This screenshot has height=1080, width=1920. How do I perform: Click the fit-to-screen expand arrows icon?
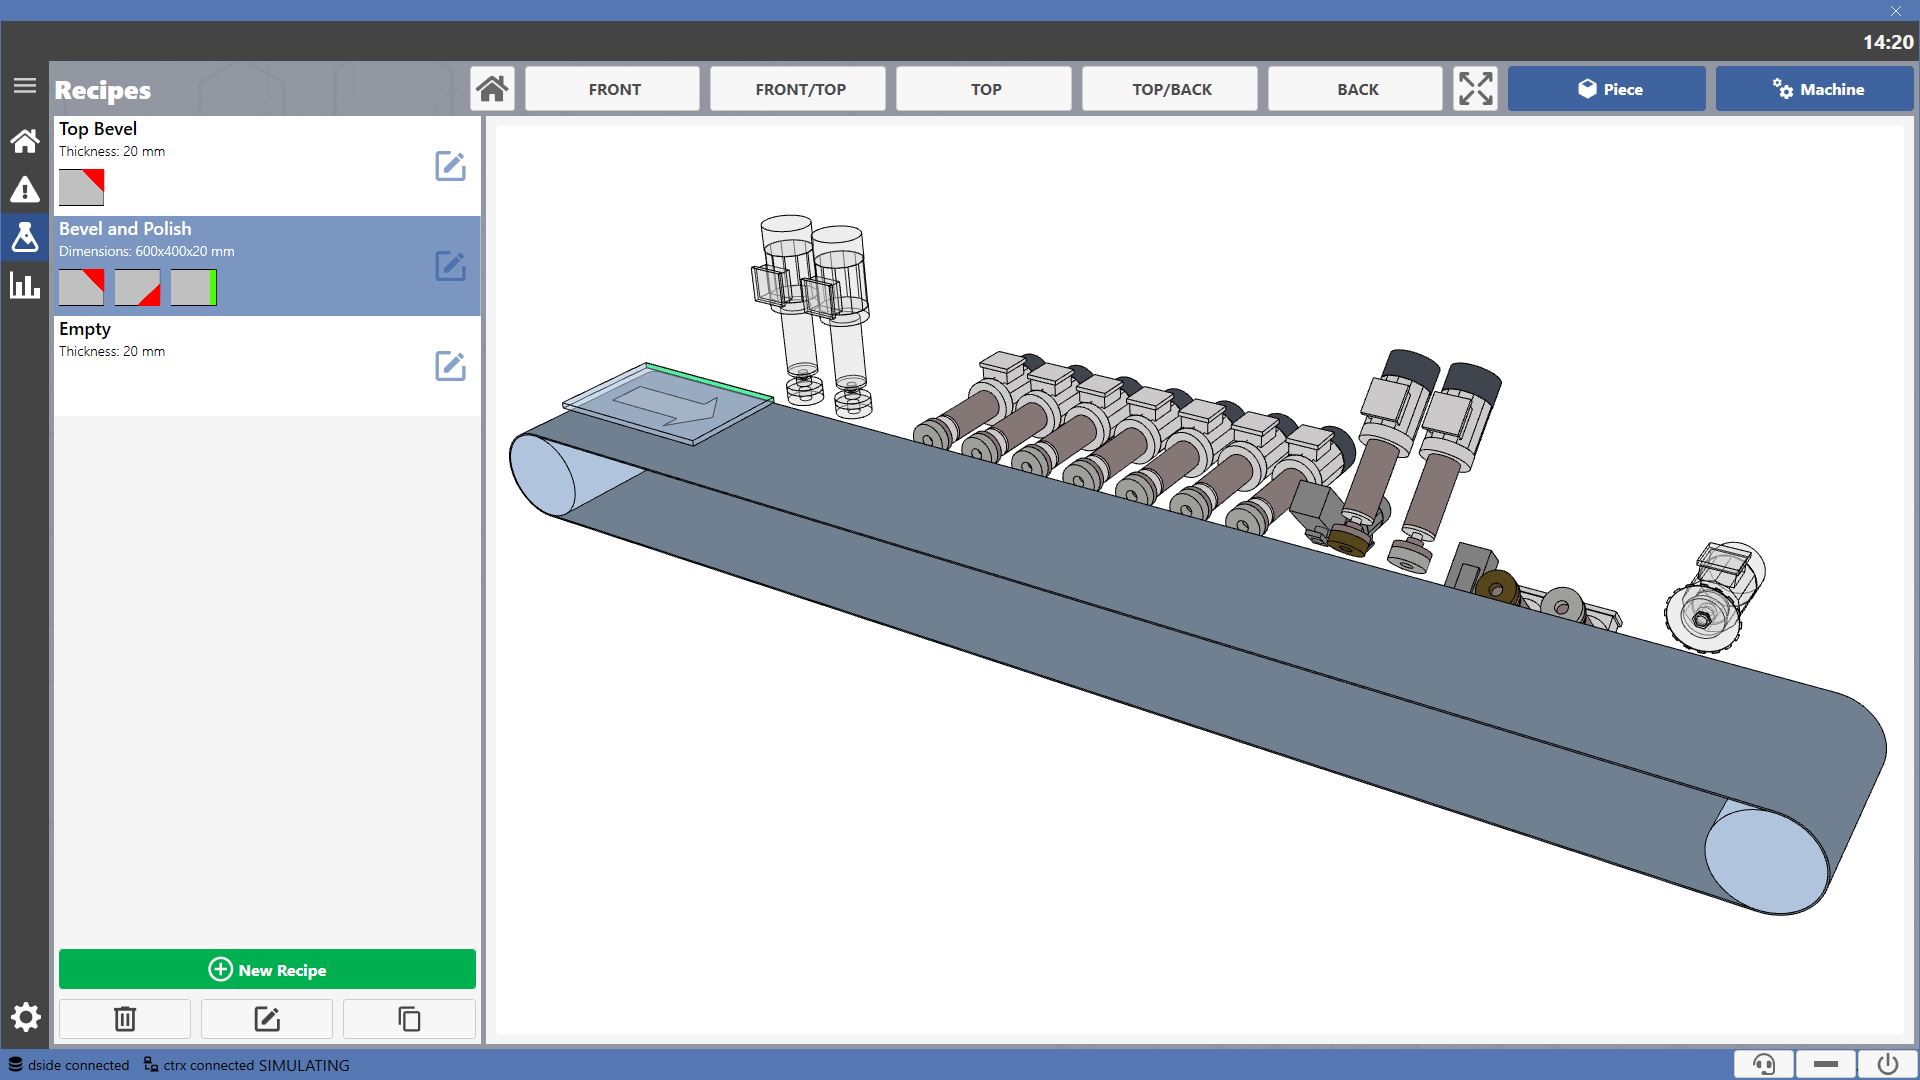(x=1475, y=89)
